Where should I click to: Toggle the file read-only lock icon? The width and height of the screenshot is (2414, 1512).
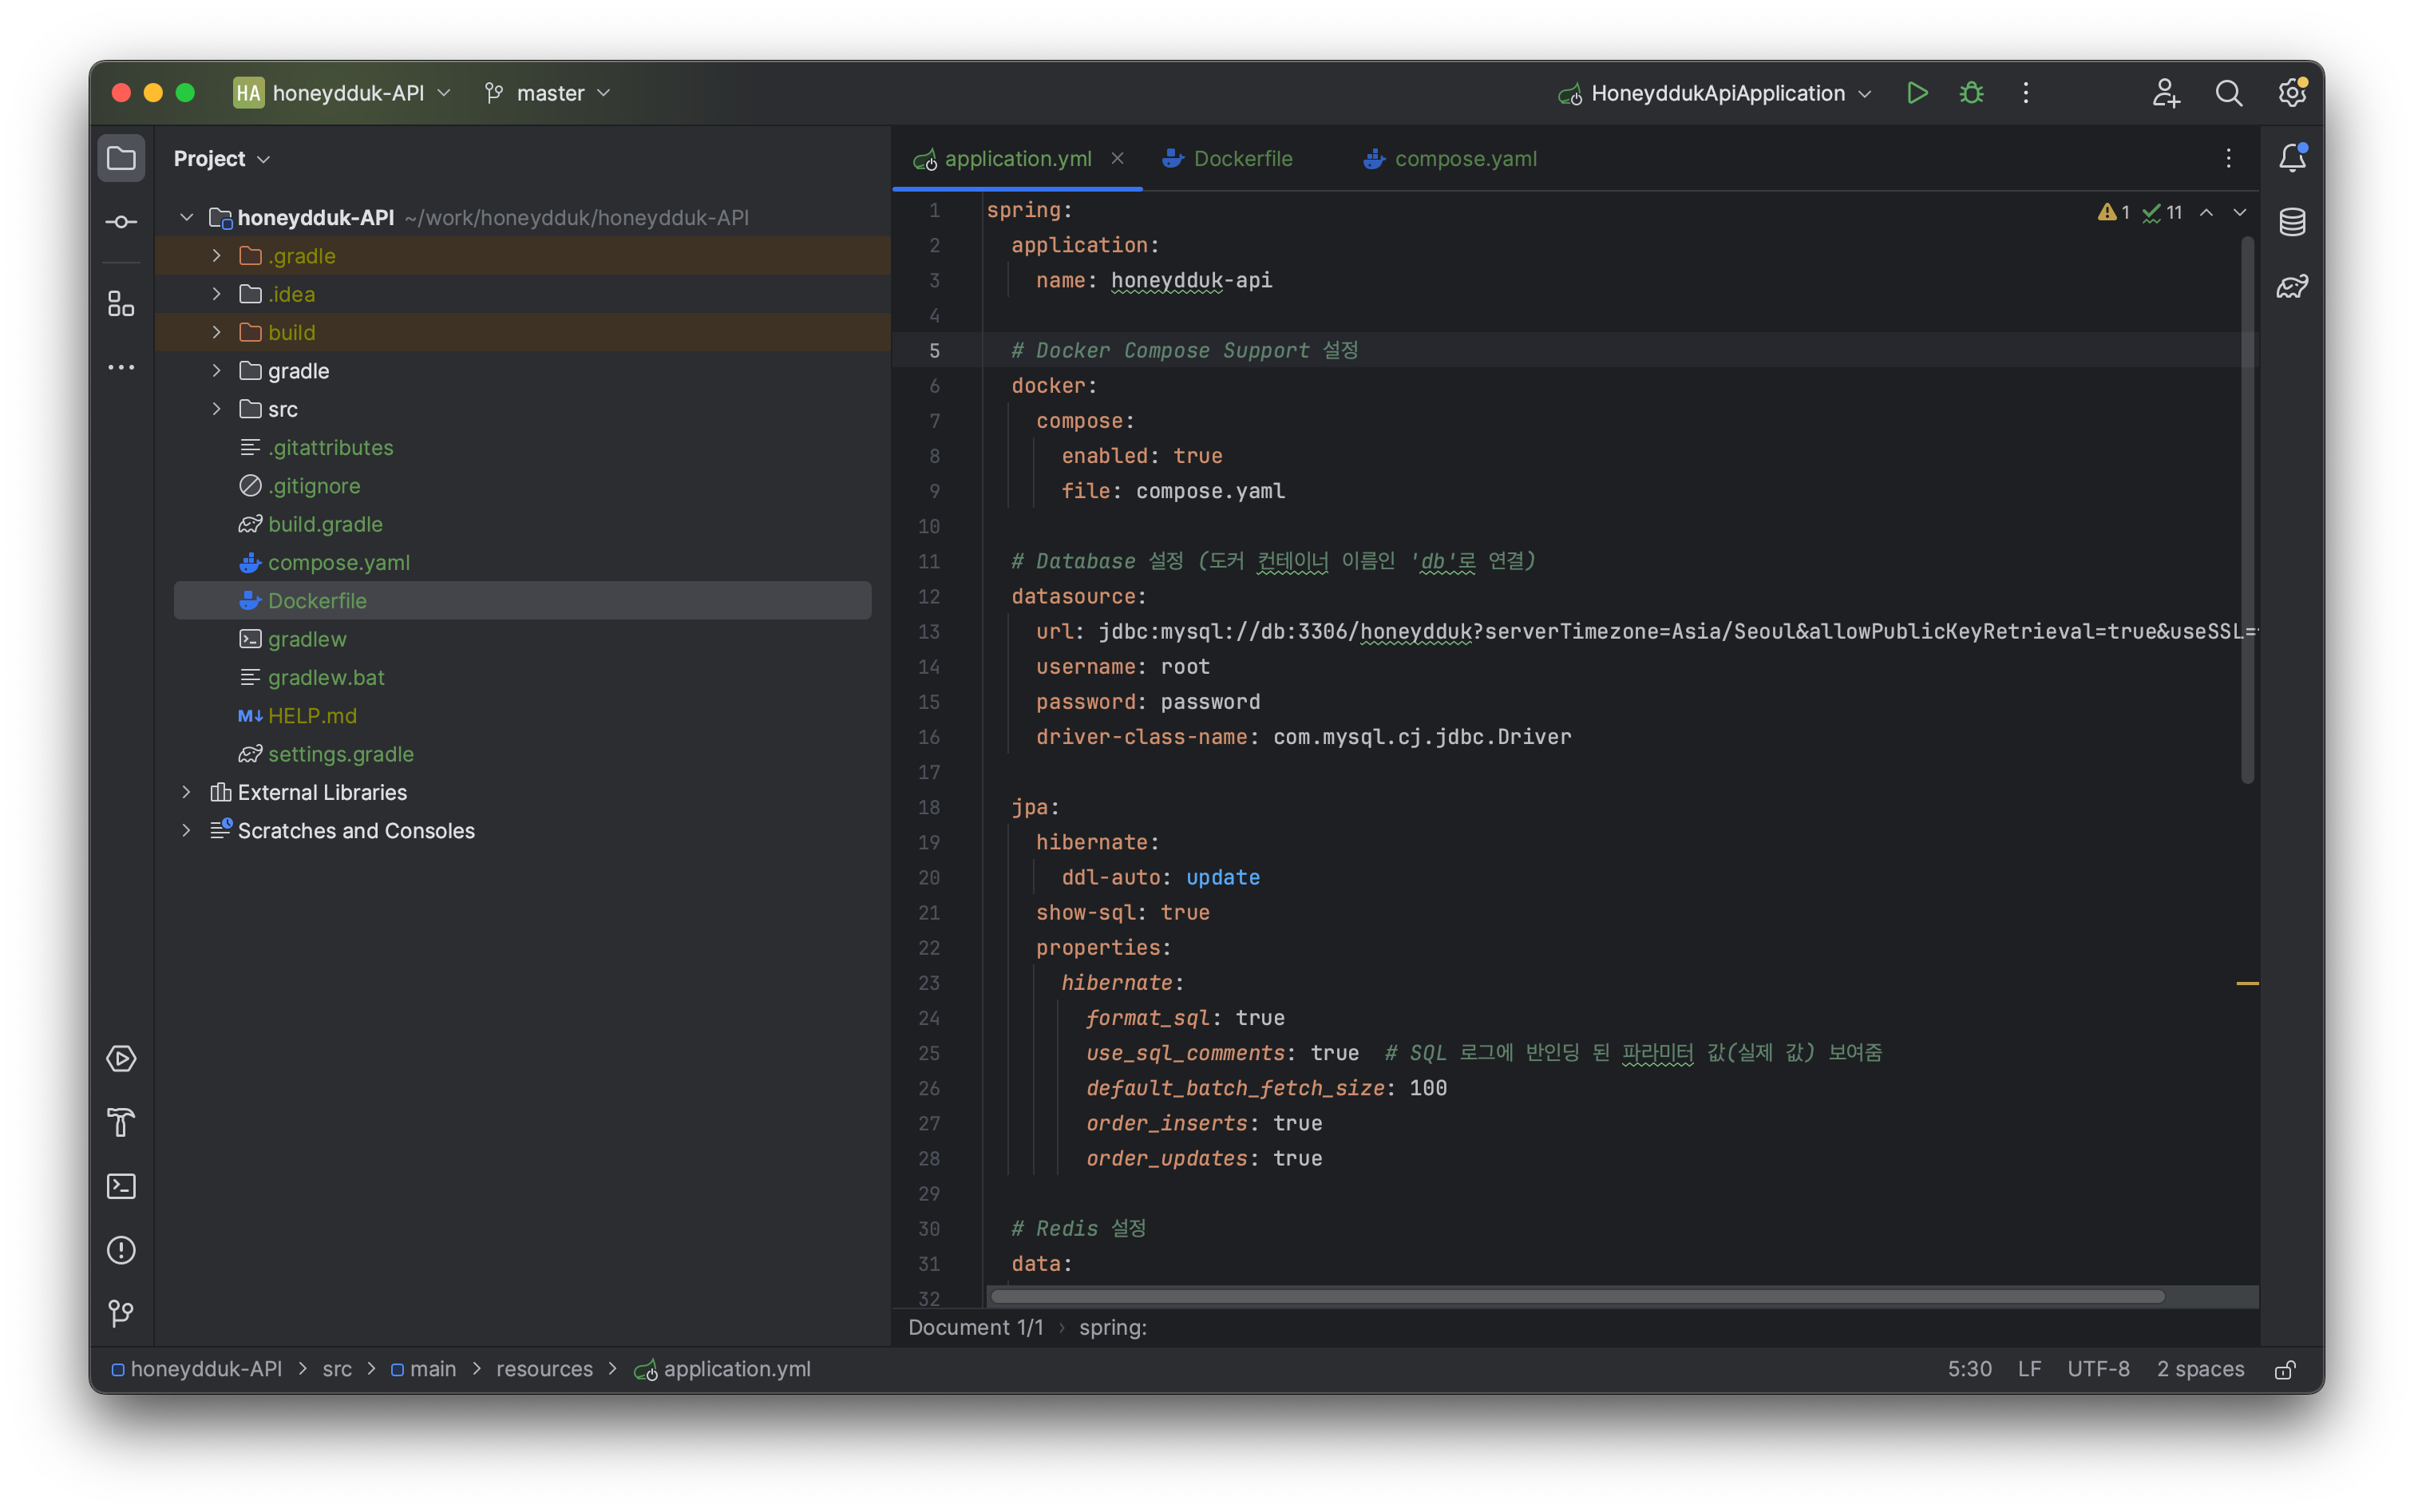tap(2285, 1369)
